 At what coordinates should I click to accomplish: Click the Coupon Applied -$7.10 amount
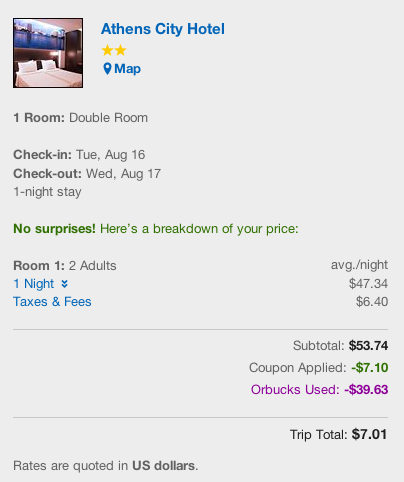[370, 368]
